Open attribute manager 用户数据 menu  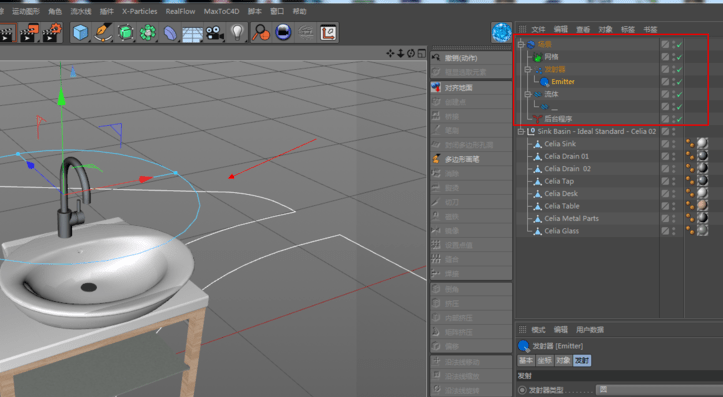(590, 330)
